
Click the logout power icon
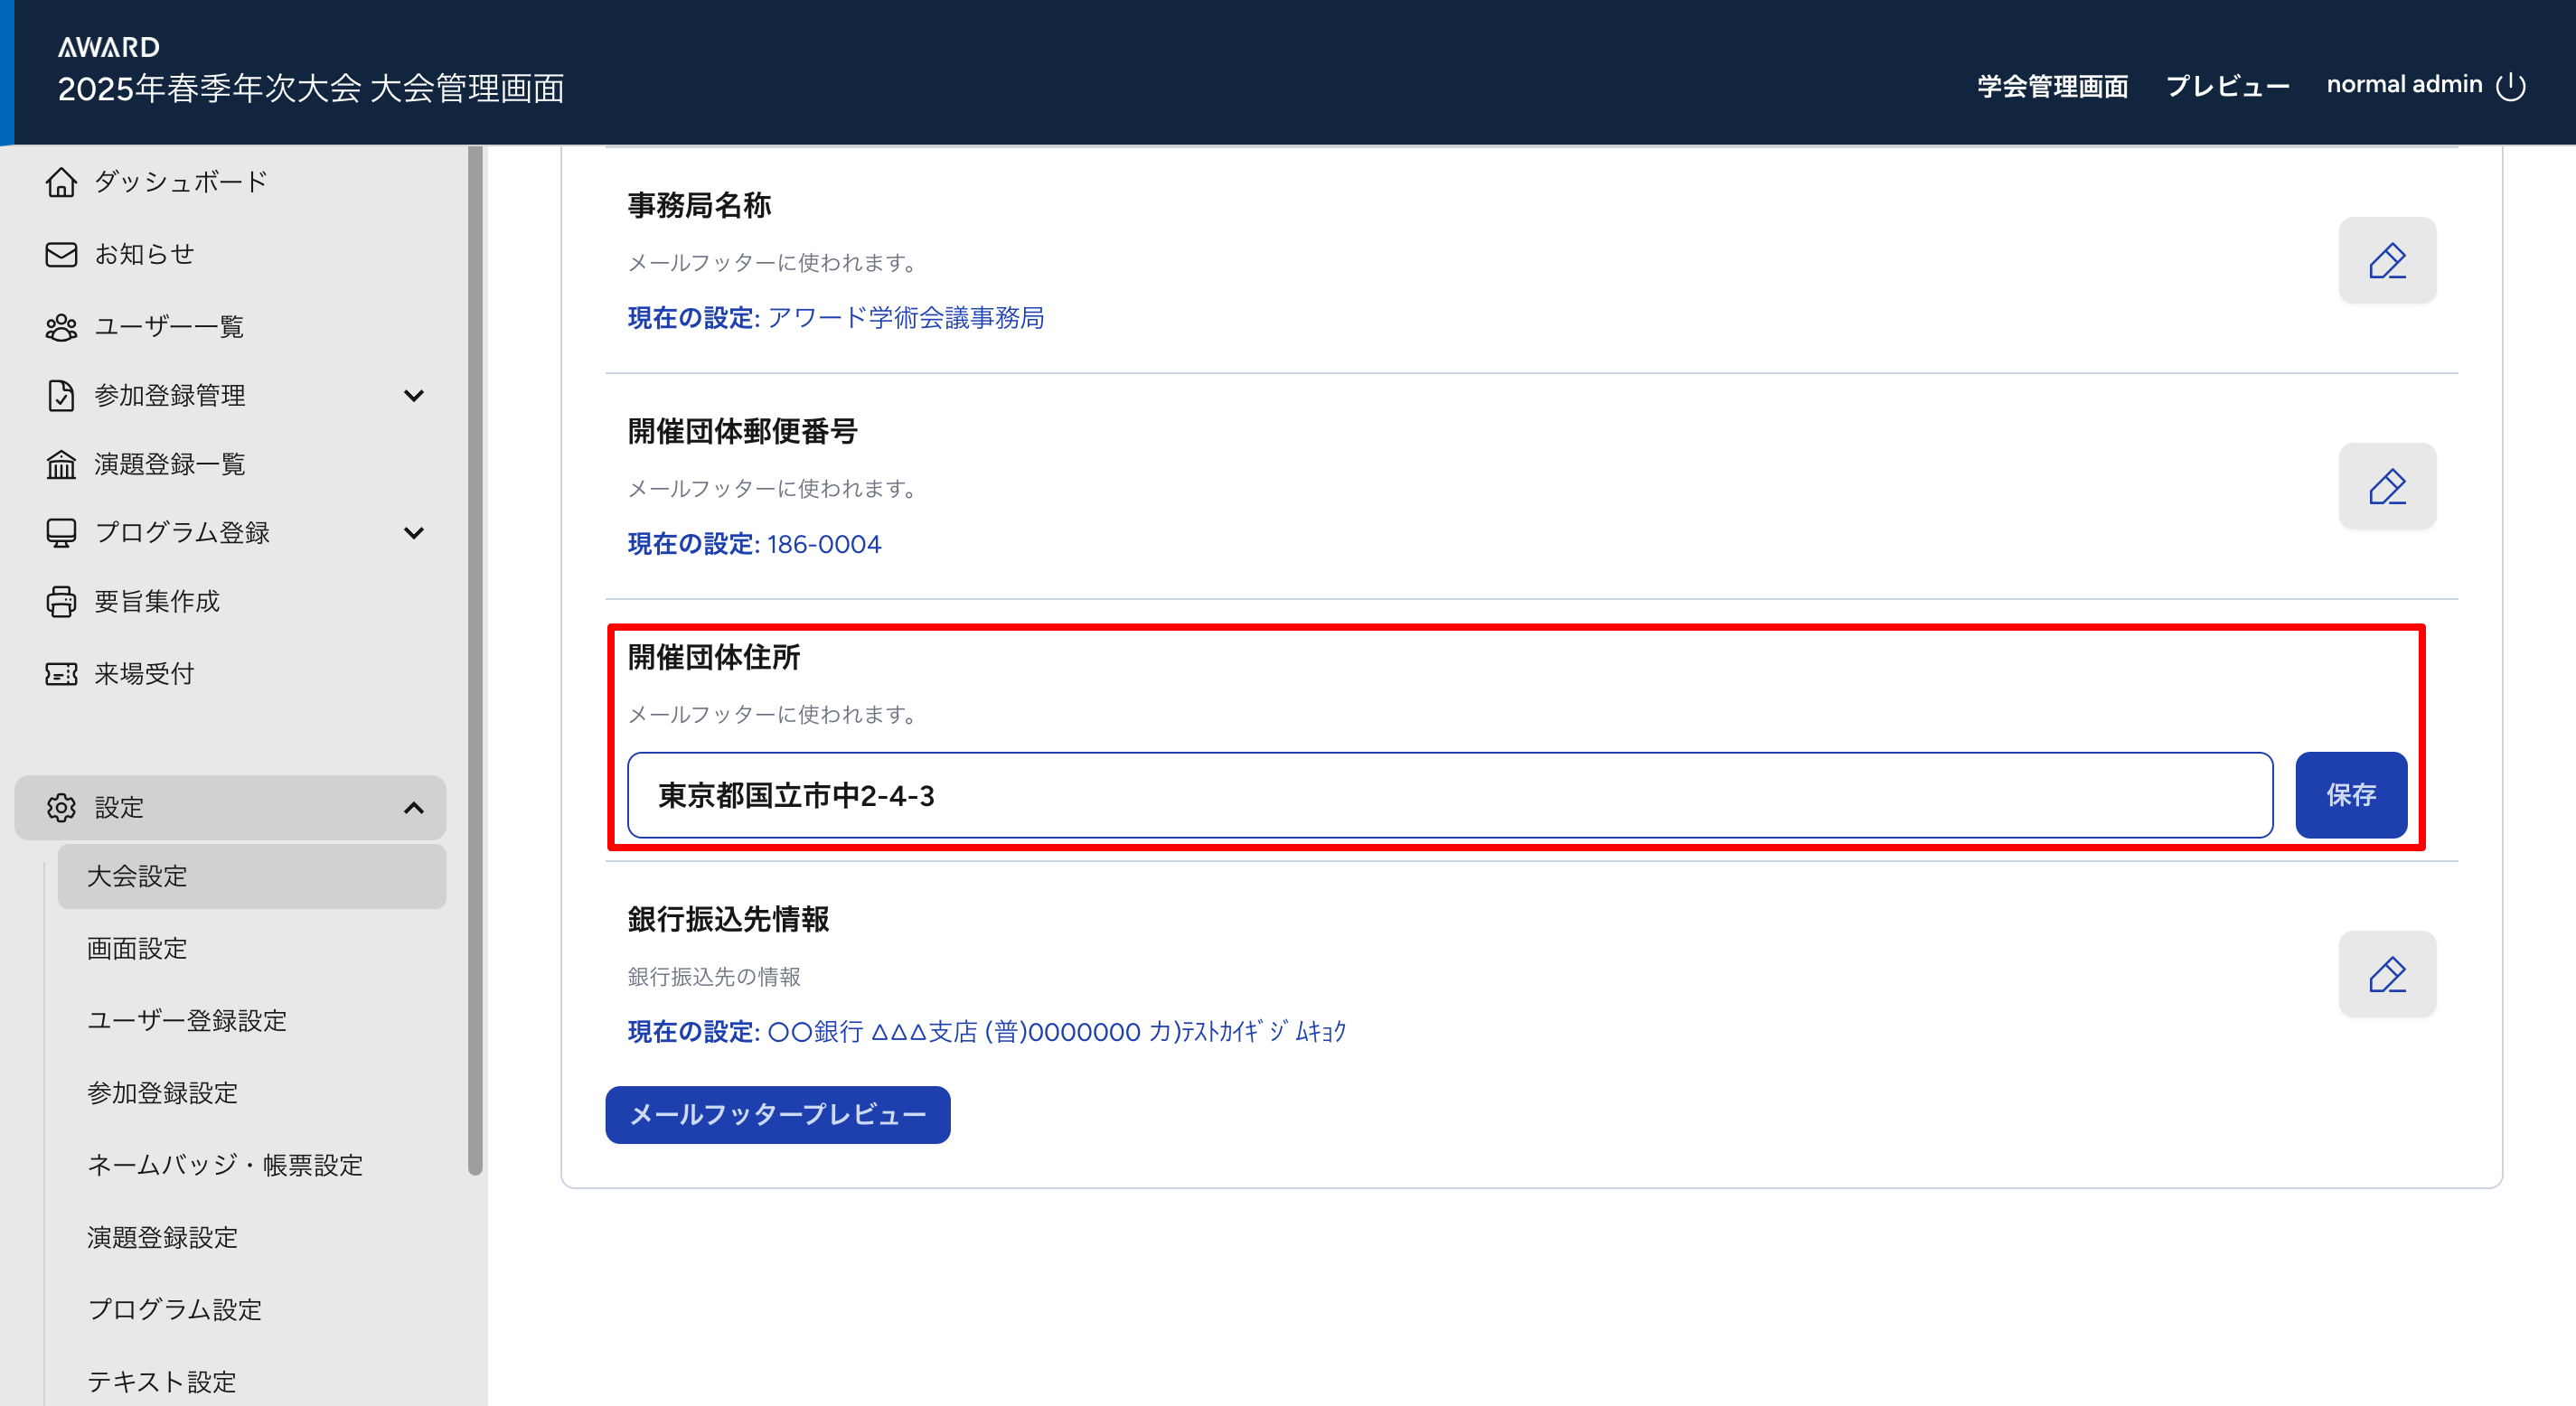[x=2510, y=86]
